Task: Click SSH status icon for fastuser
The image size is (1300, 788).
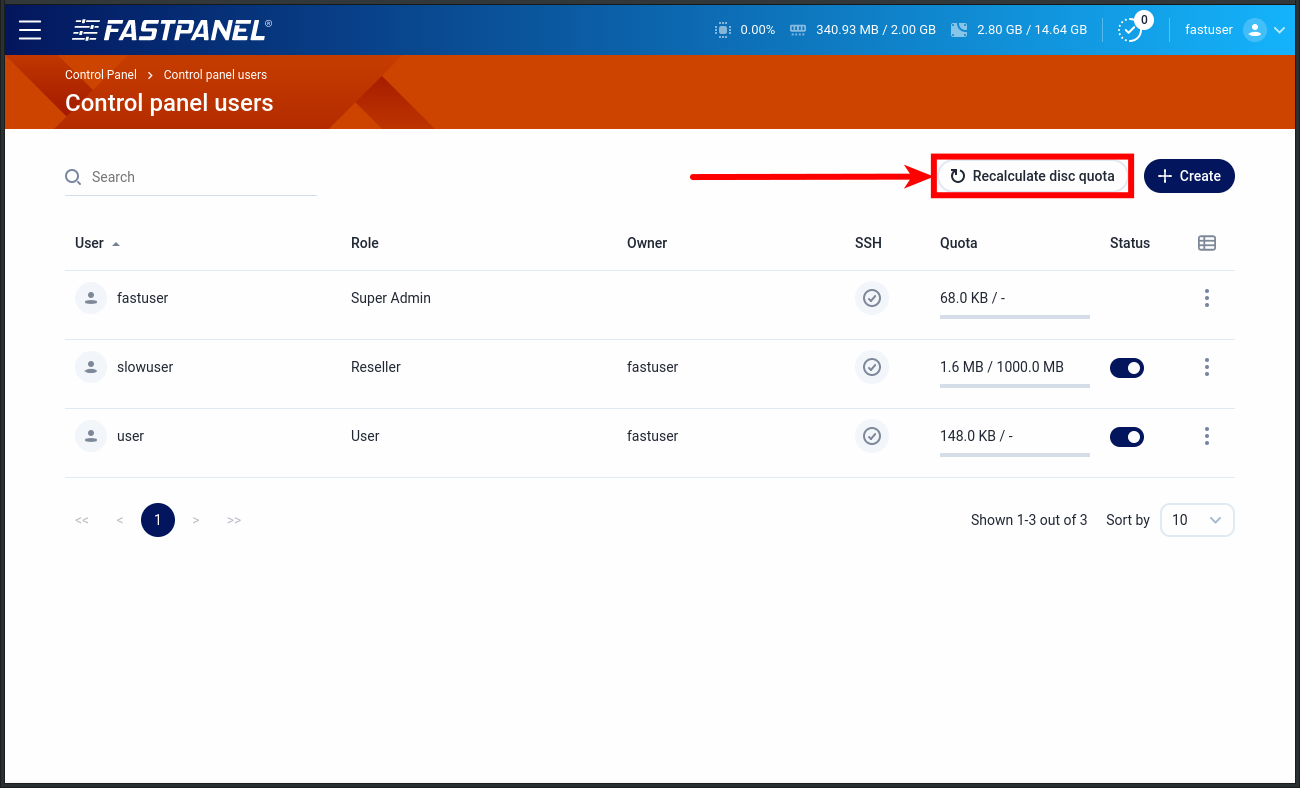Action: tap(872, 298)
